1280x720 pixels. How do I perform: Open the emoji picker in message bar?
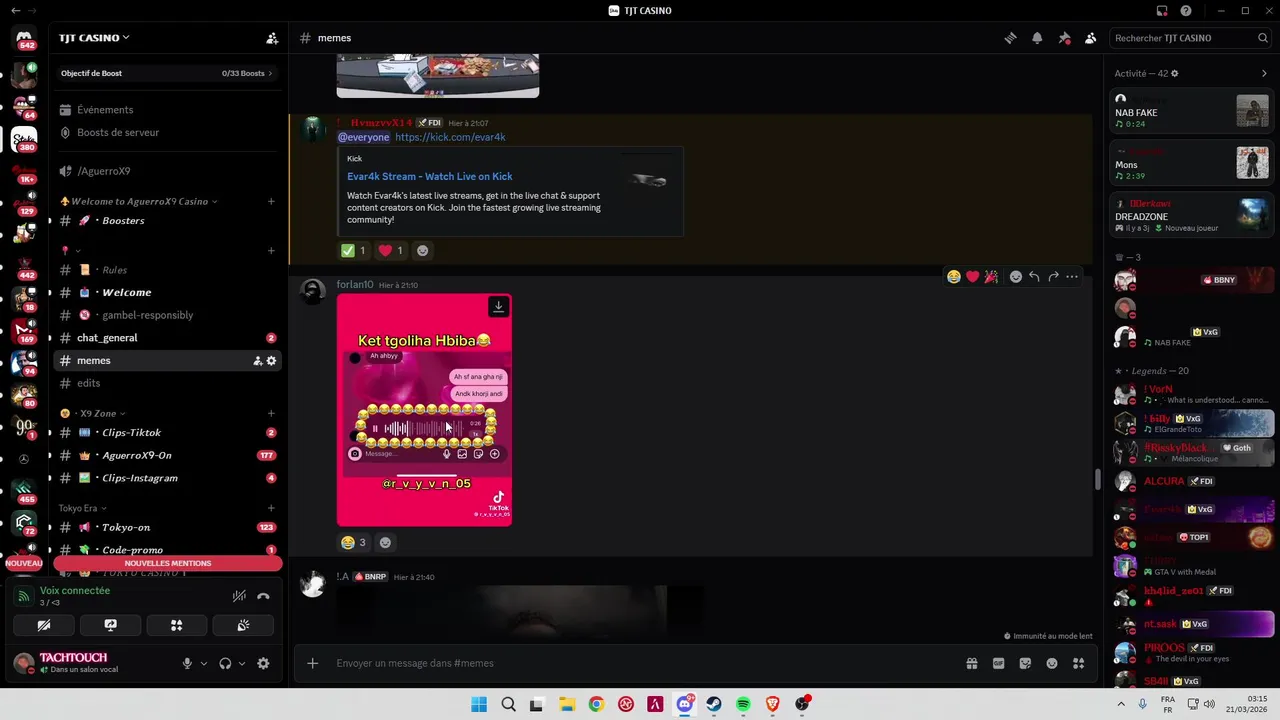1052,663
